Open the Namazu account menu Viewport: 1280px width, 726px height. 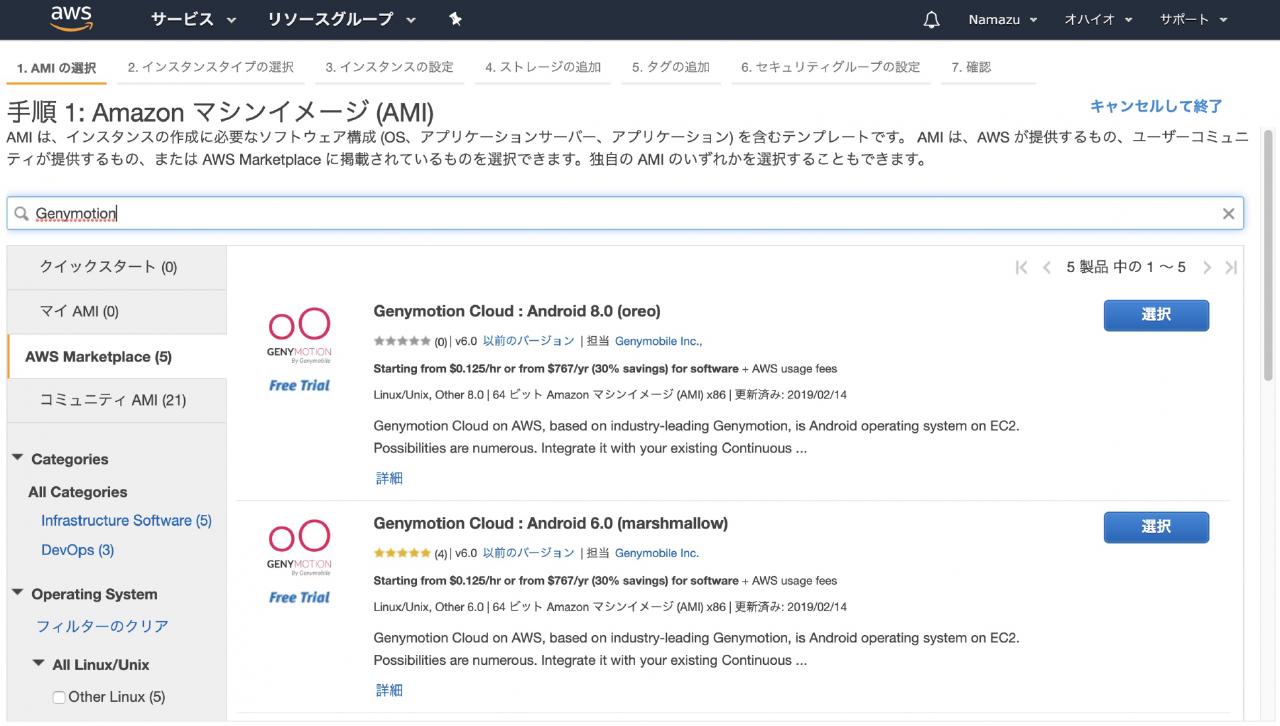click(x=1003, y=20)
